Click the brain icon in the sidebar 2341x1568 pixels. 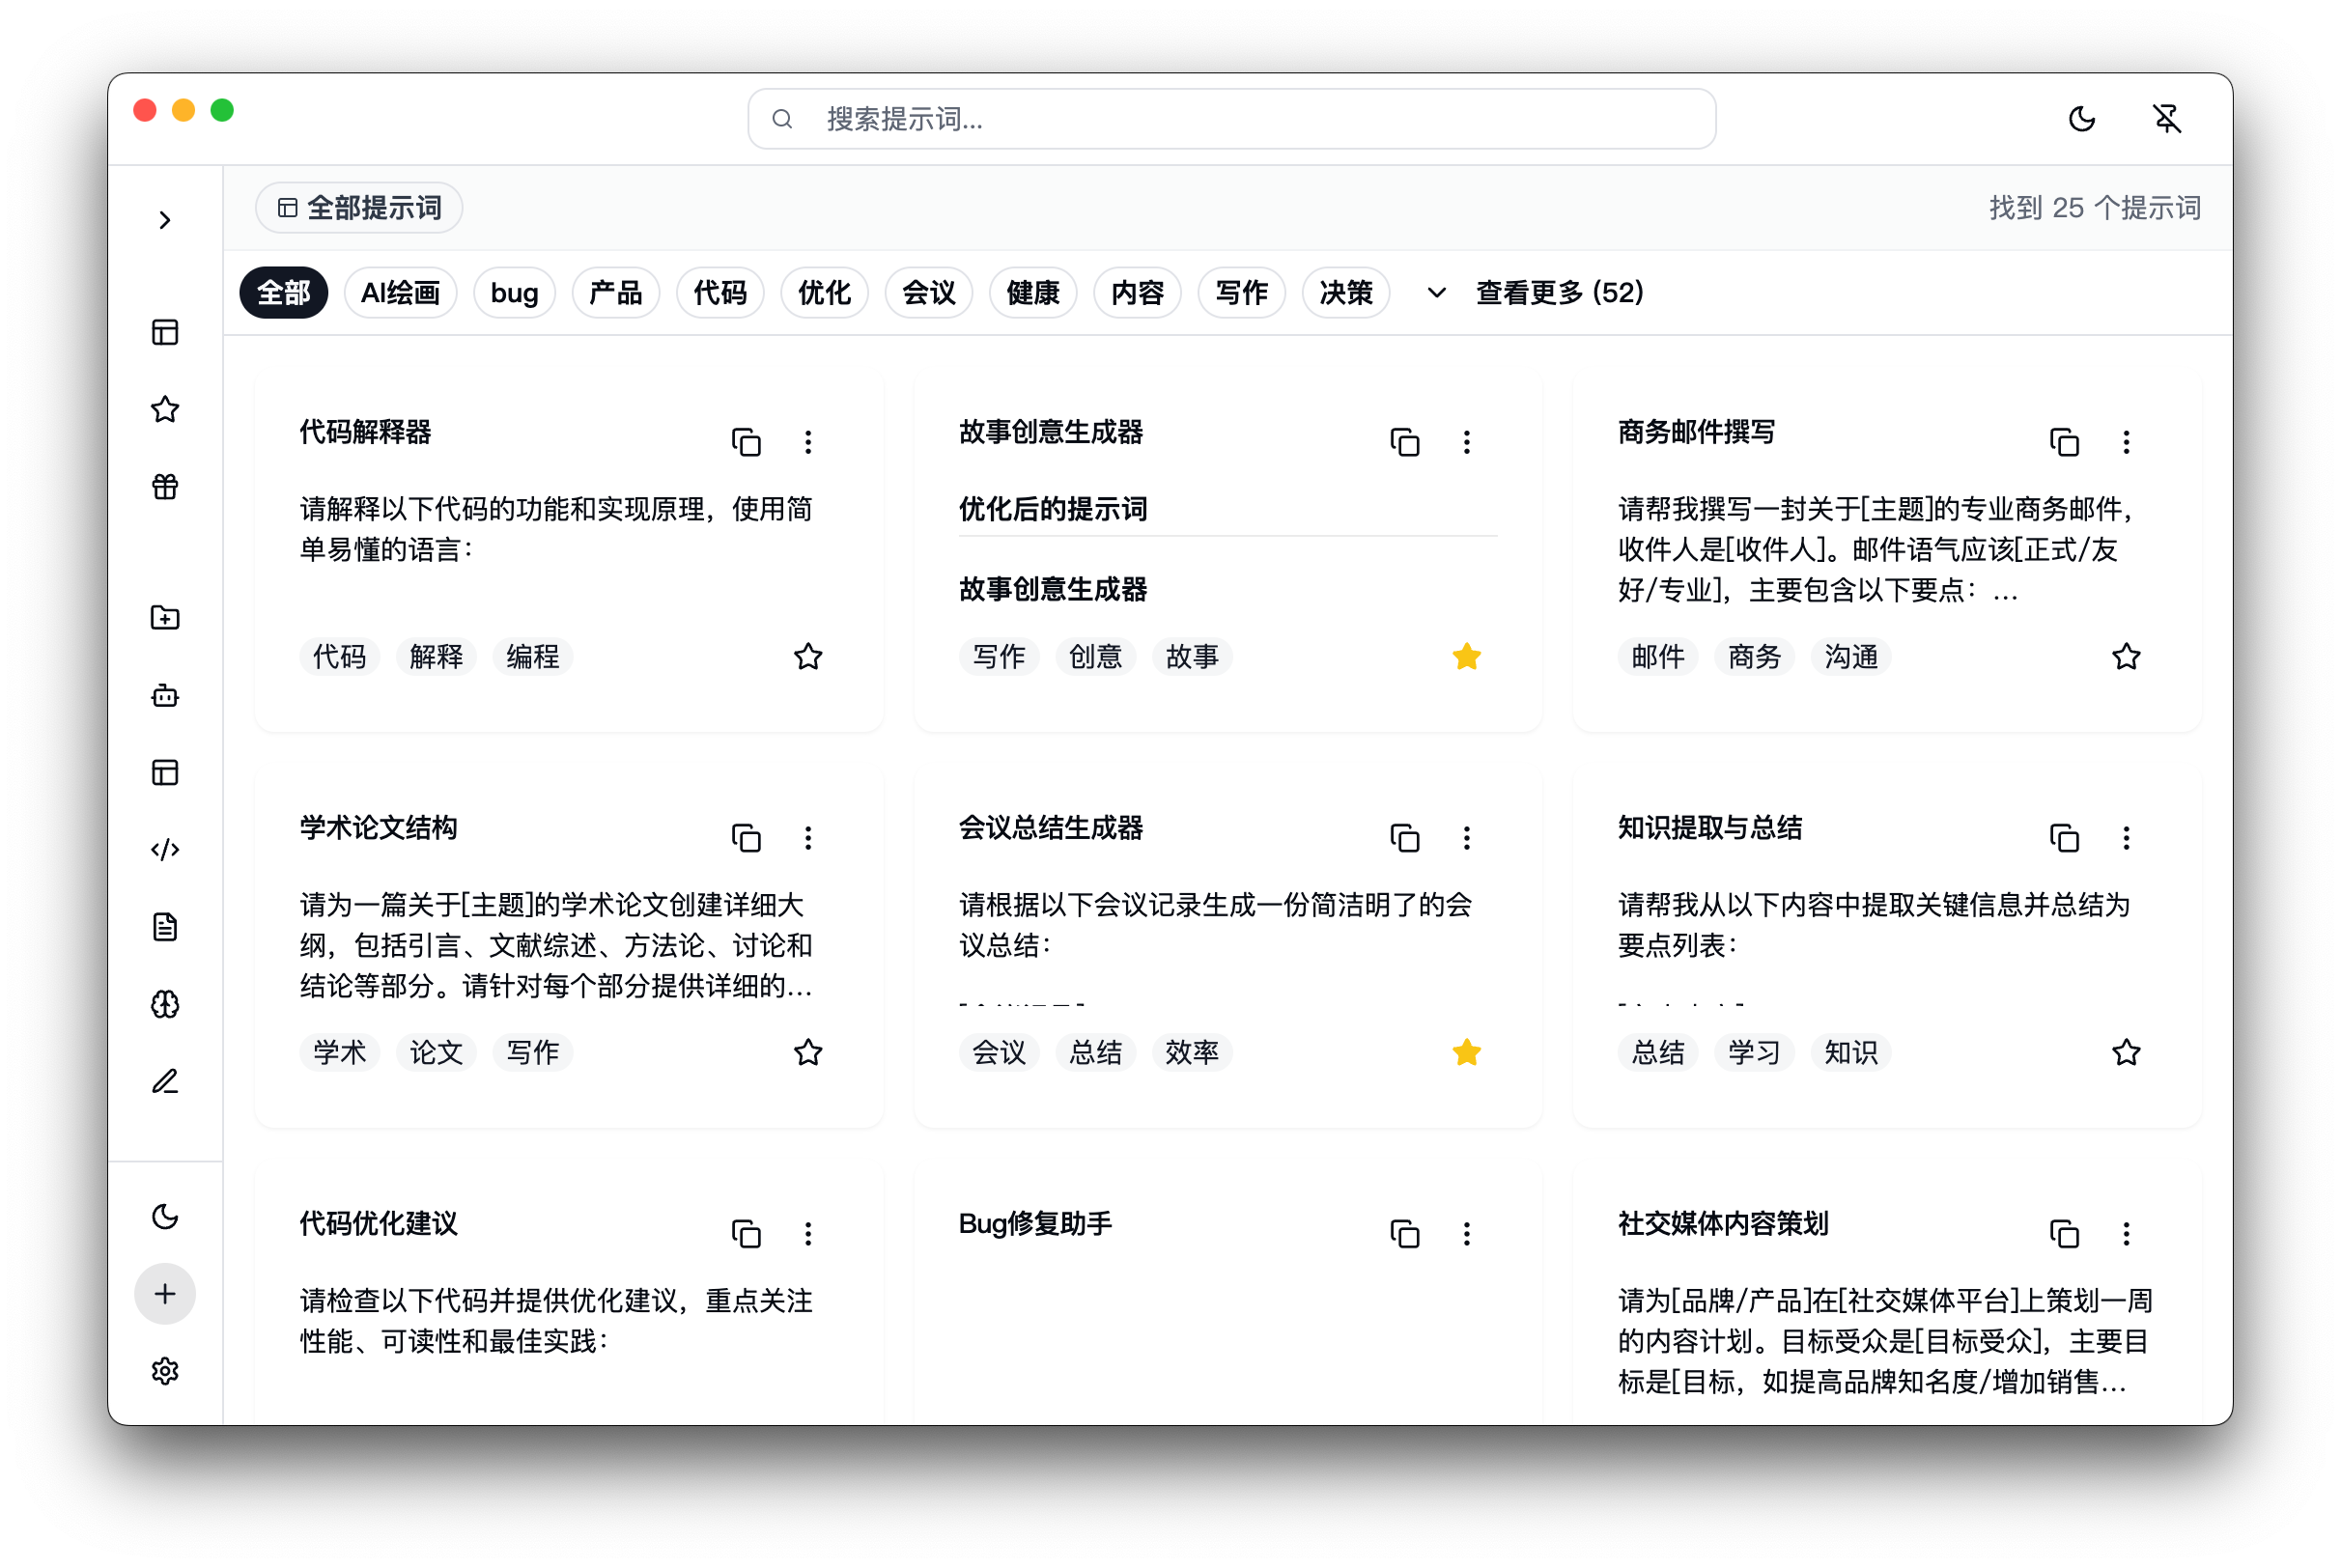165,1004
